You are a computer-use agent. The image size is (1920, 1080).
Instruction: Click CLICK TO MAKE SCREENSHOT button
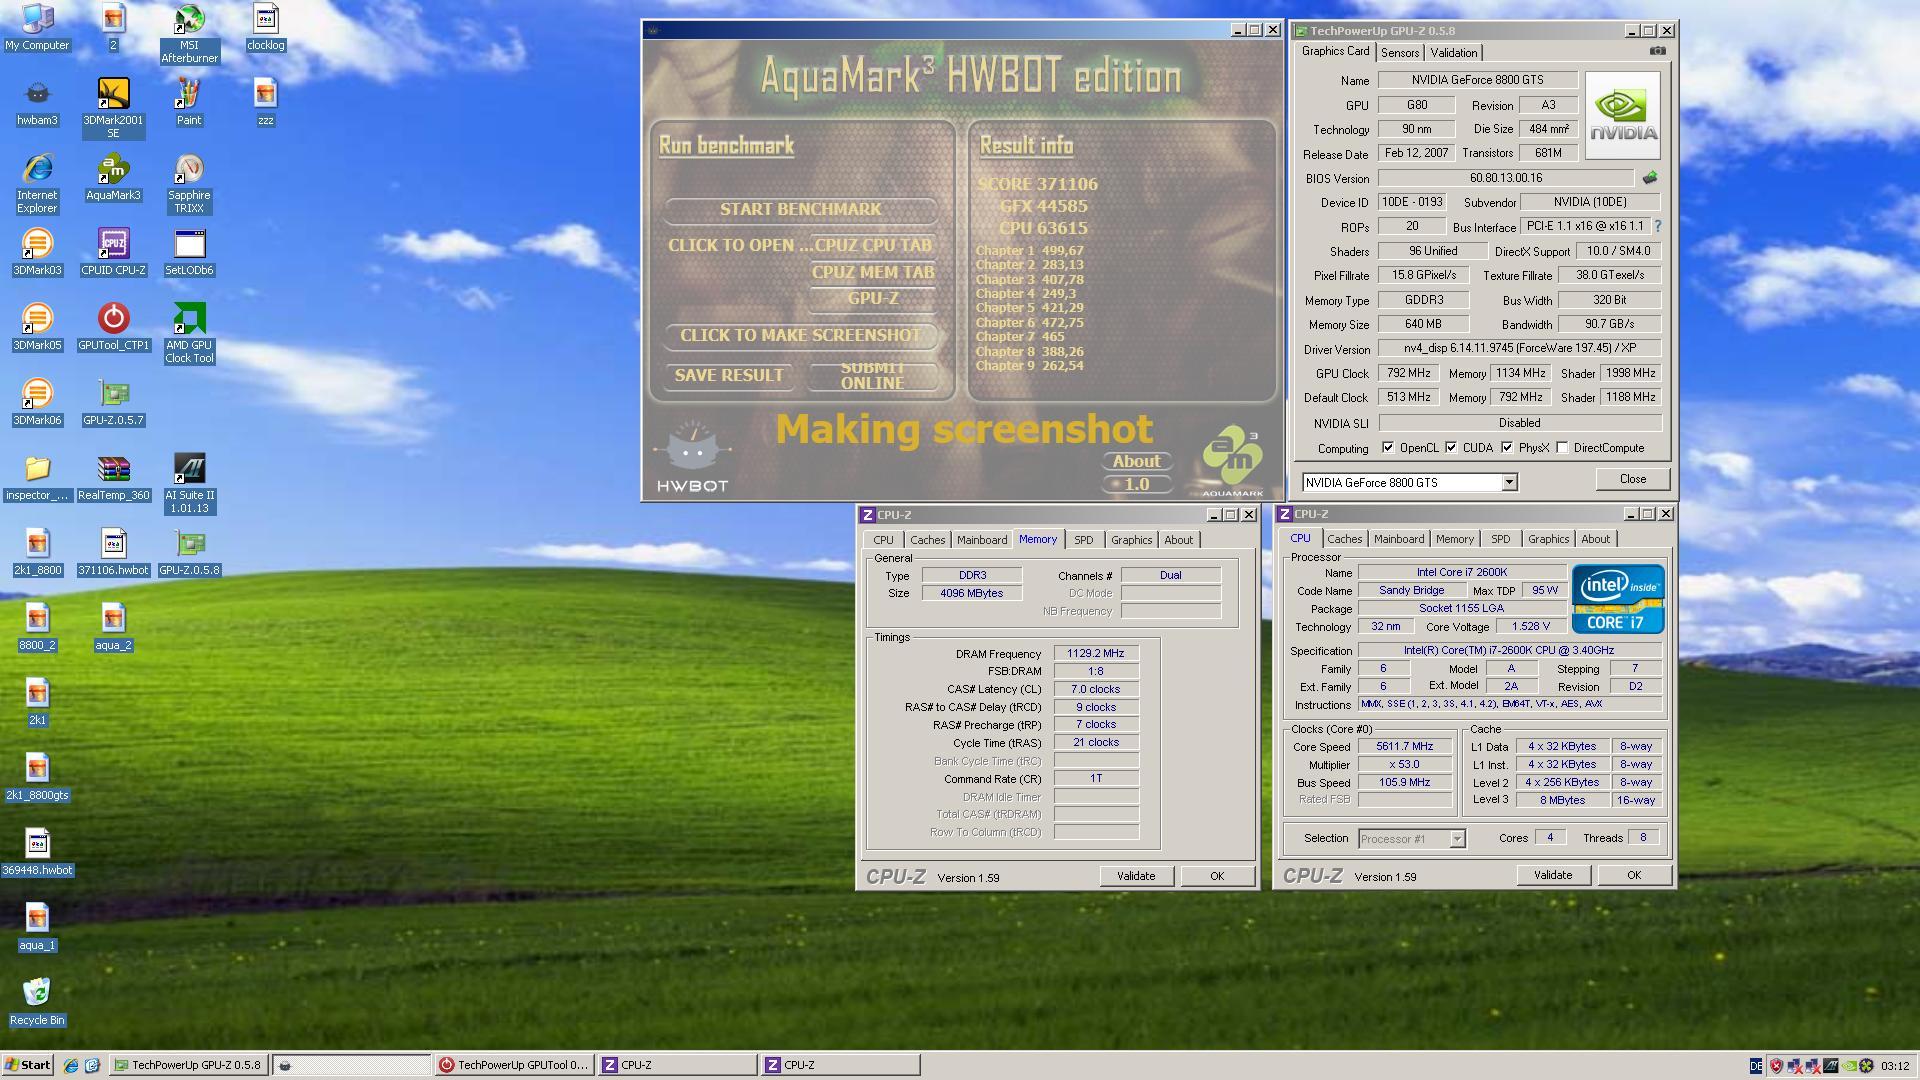(x=801, y=335)
